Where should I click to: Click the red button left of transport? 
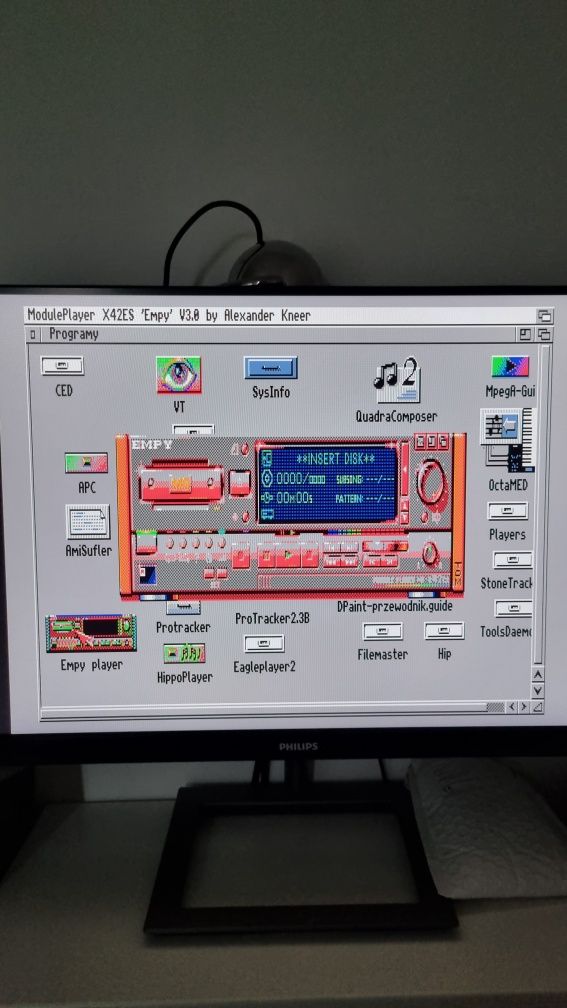click(x=240, y=555)
